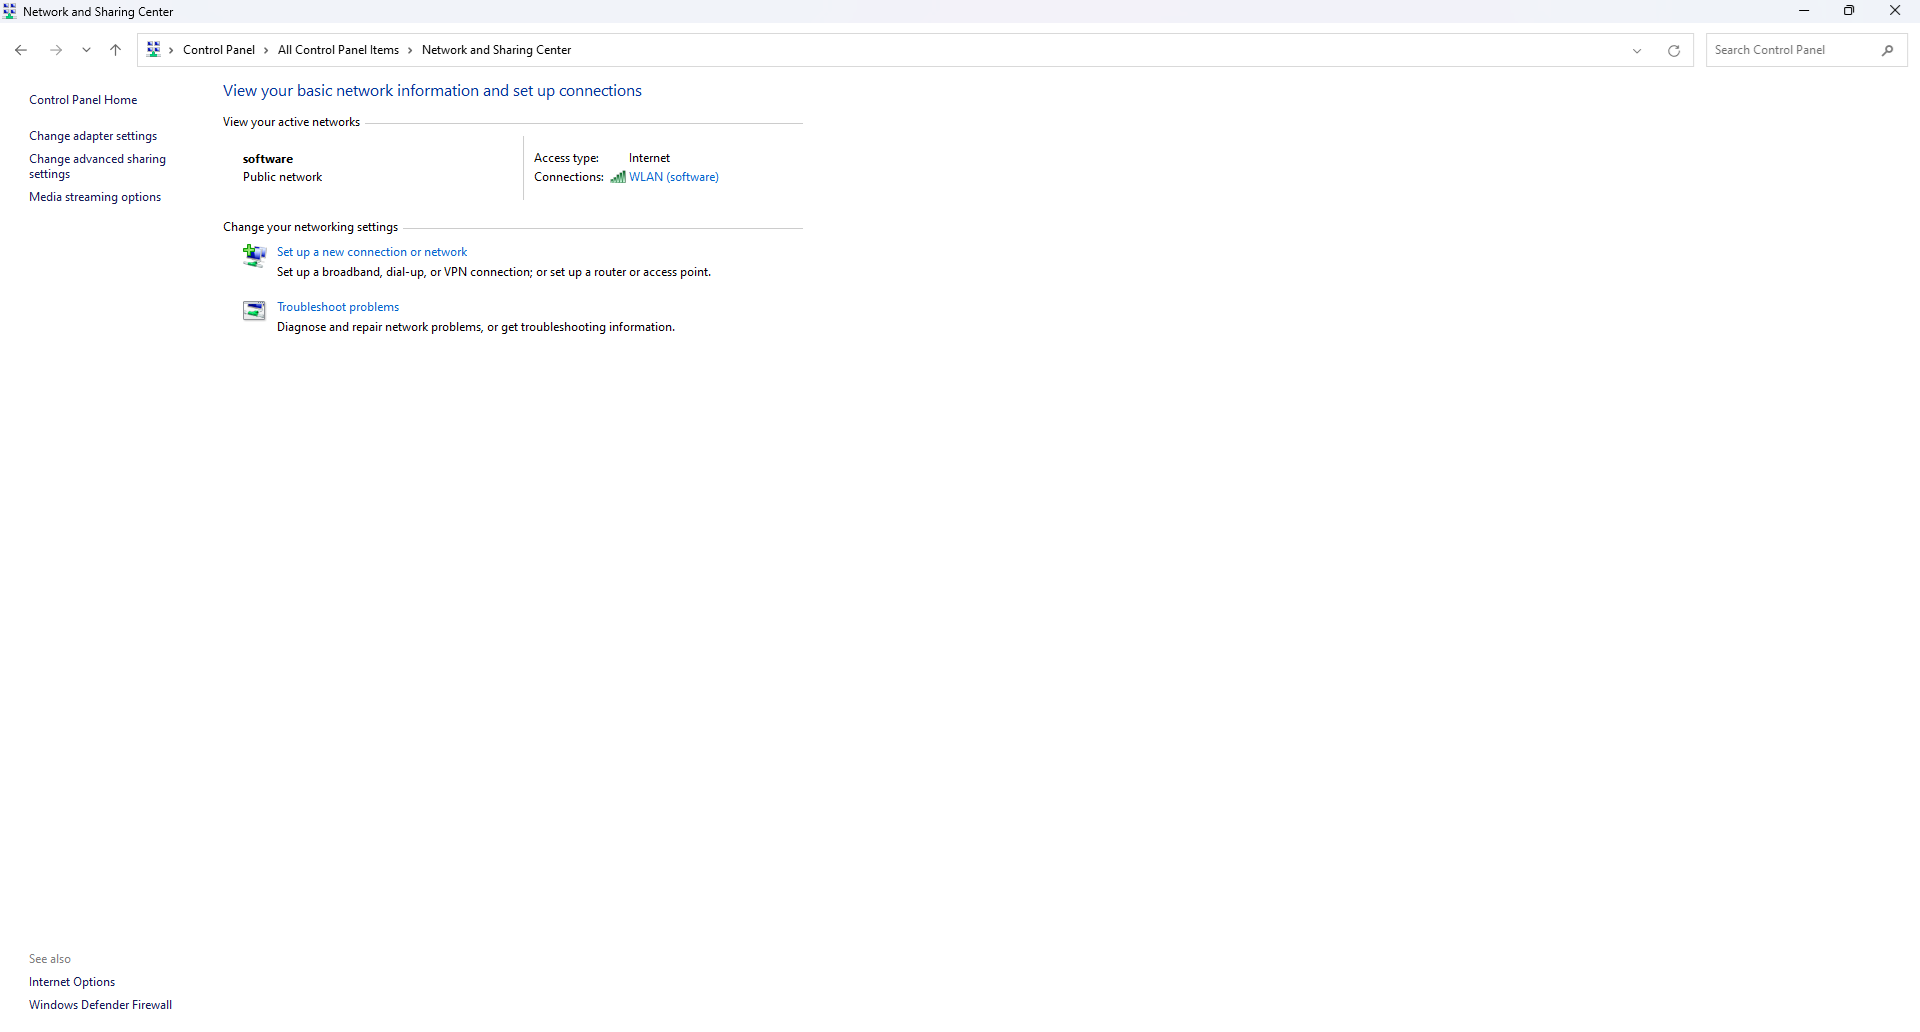This screenshot has width=1920, height=1032.
Task: Select All Control Panel Items breadcrumb
Action: pyautogui.click(x=338, y=50)
